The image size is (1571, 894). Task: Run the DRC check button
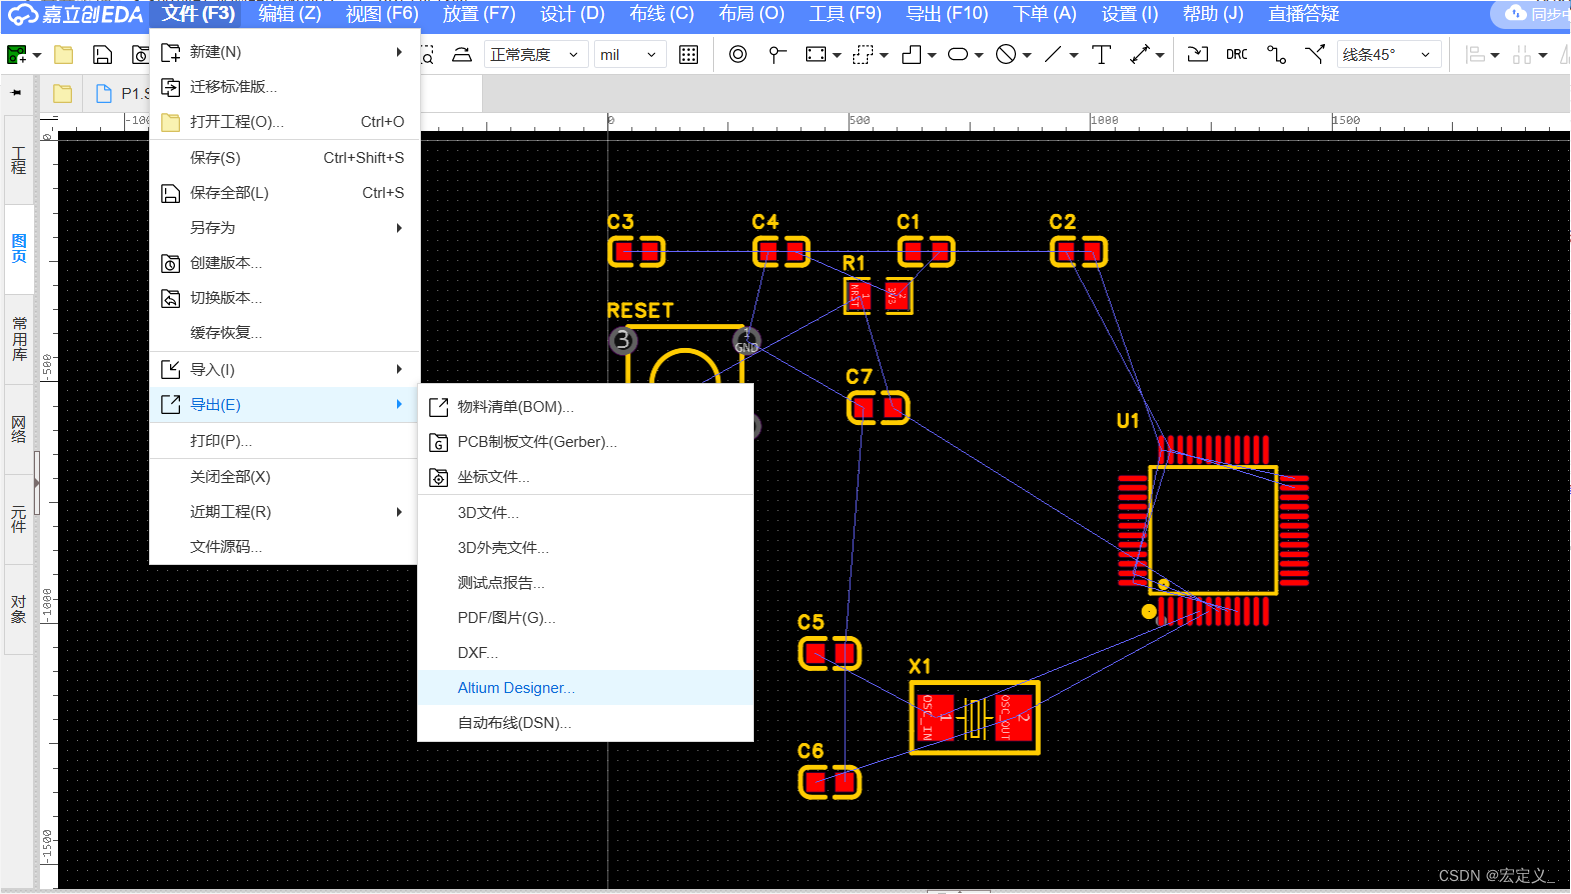[1237, 54]
